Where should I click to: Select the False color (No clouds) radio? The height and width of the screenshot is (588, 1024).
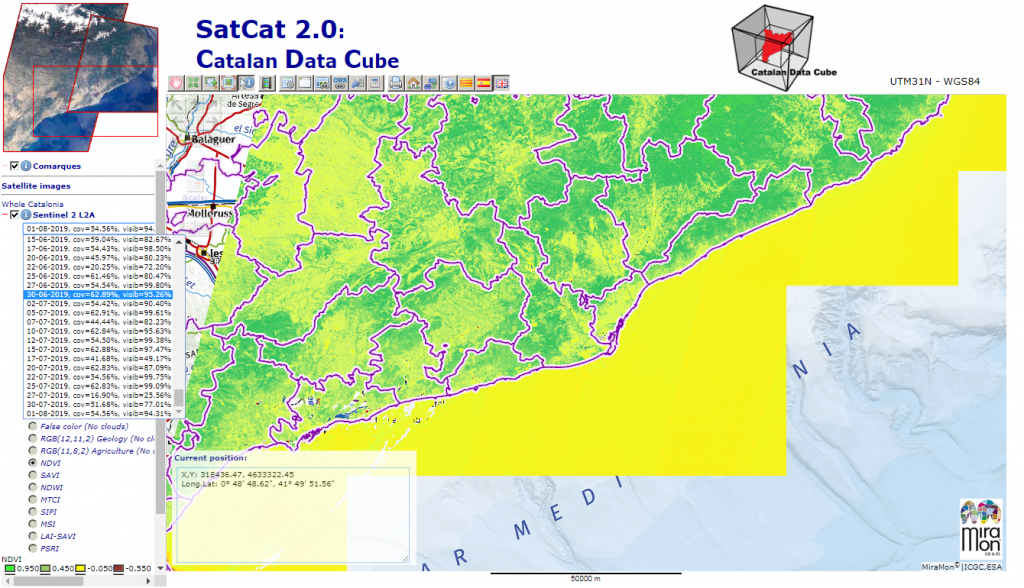33,426
